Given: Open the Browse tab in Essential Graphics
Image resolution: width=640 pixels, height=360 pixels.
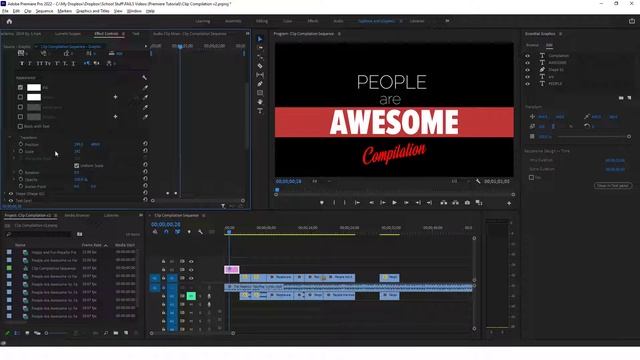Looking at the screenshot, I should click(x=532, y=45).
